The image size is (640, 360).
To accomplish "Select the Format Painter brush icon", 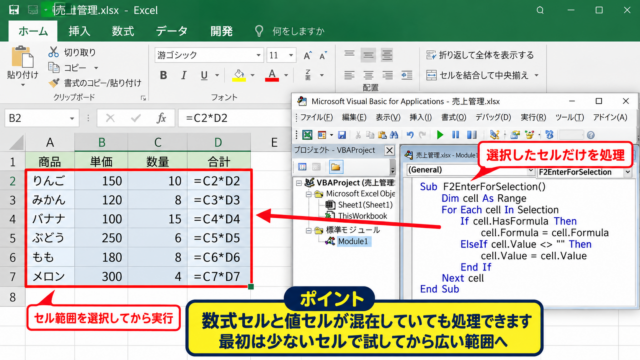I will pos(53,83).
